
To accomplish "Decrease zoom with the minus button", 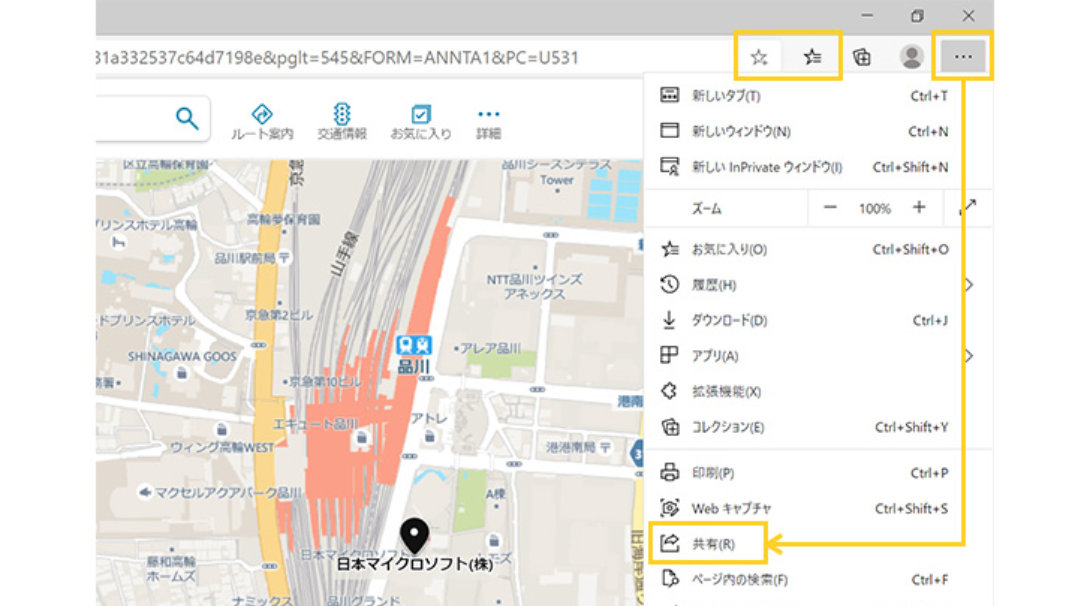I will tap(830, 208).
